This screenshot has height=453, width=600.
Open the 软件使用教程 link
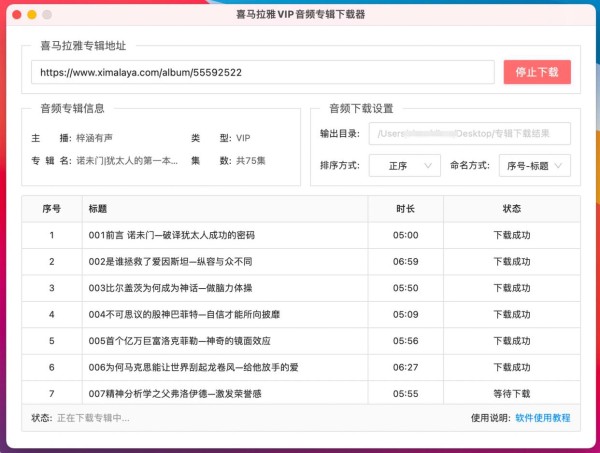click(542, 418)
